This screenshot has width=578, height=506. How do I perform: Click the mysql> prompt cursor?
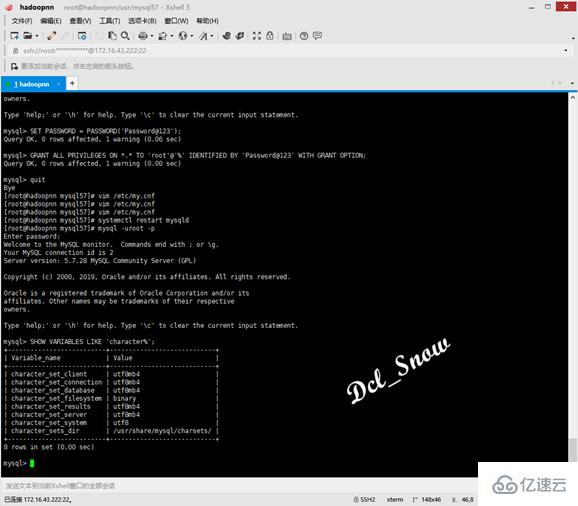(32, 463)
